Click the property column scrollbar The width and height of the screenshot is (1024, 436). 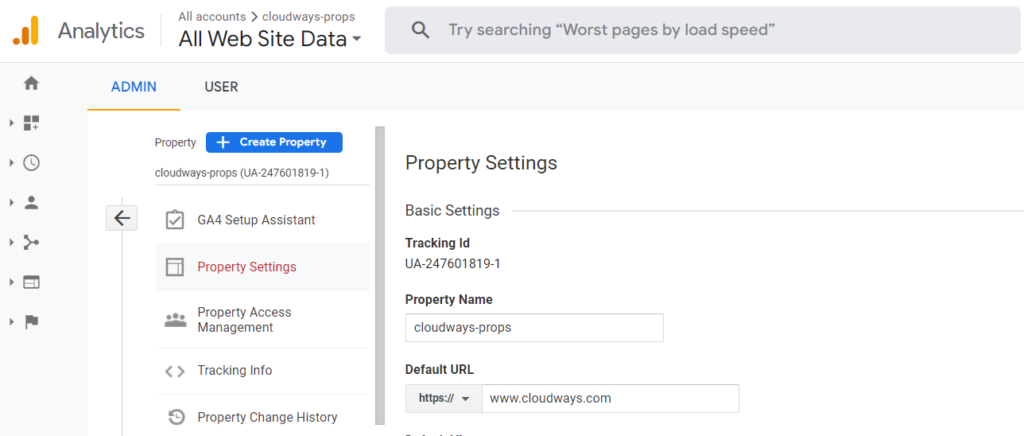(x=380, y=276)
